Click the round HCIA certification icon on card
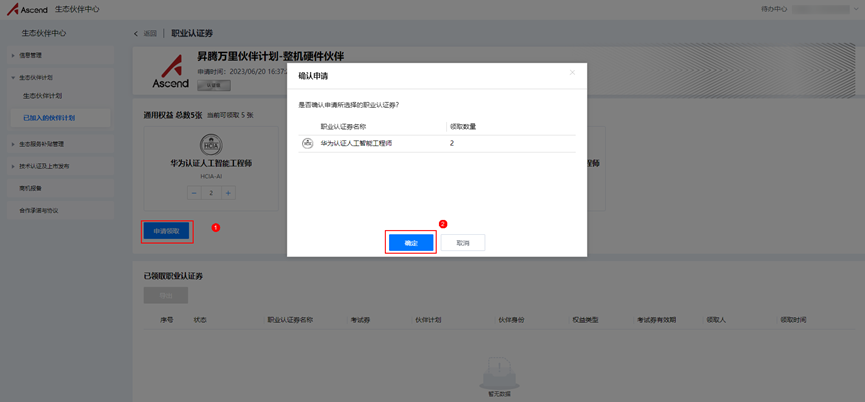865x402 pixels. pos(211,144)
